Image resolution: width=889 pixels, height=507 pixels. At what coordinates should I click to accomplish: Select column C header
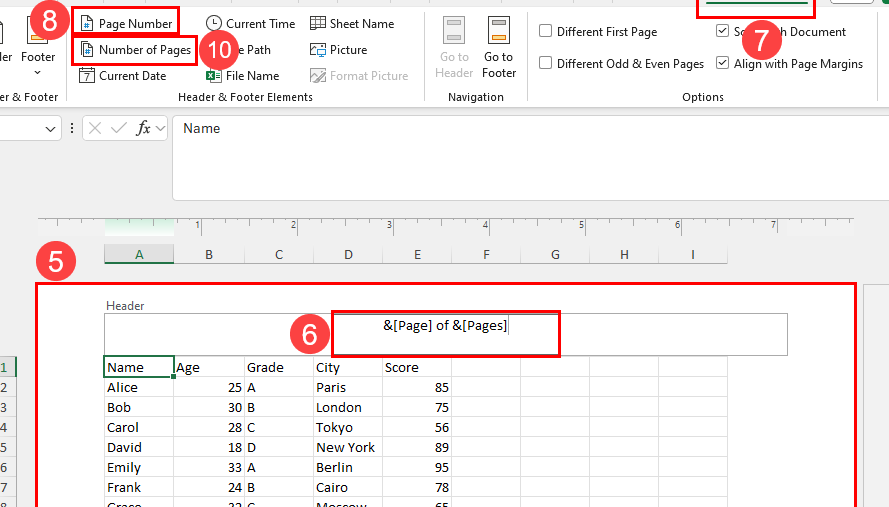tap(279, 255)
